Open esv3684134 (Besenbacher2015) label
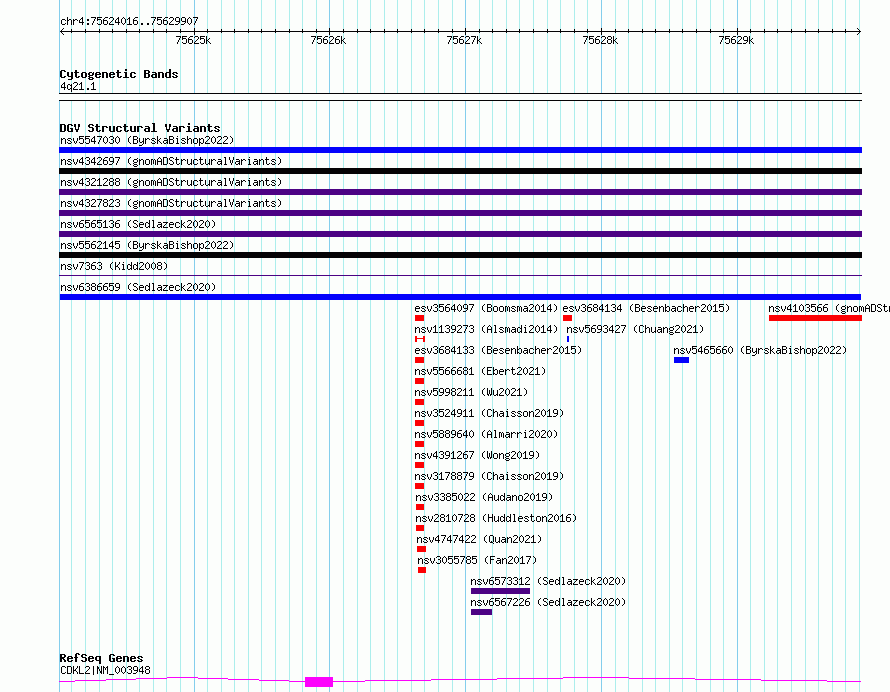890x692 pixels. pyautogui.click(x=646, y=308)
